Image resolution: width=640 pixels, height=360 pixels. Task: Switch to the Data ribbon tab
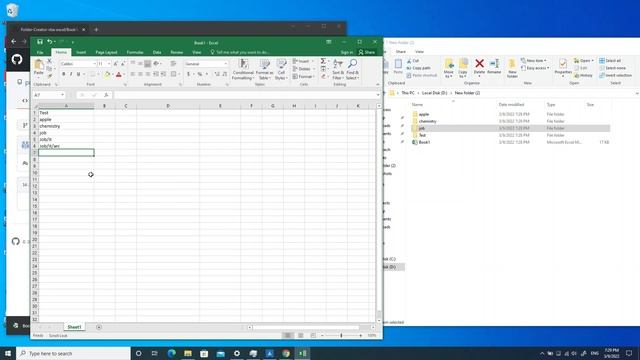click(x=157, y=52)
